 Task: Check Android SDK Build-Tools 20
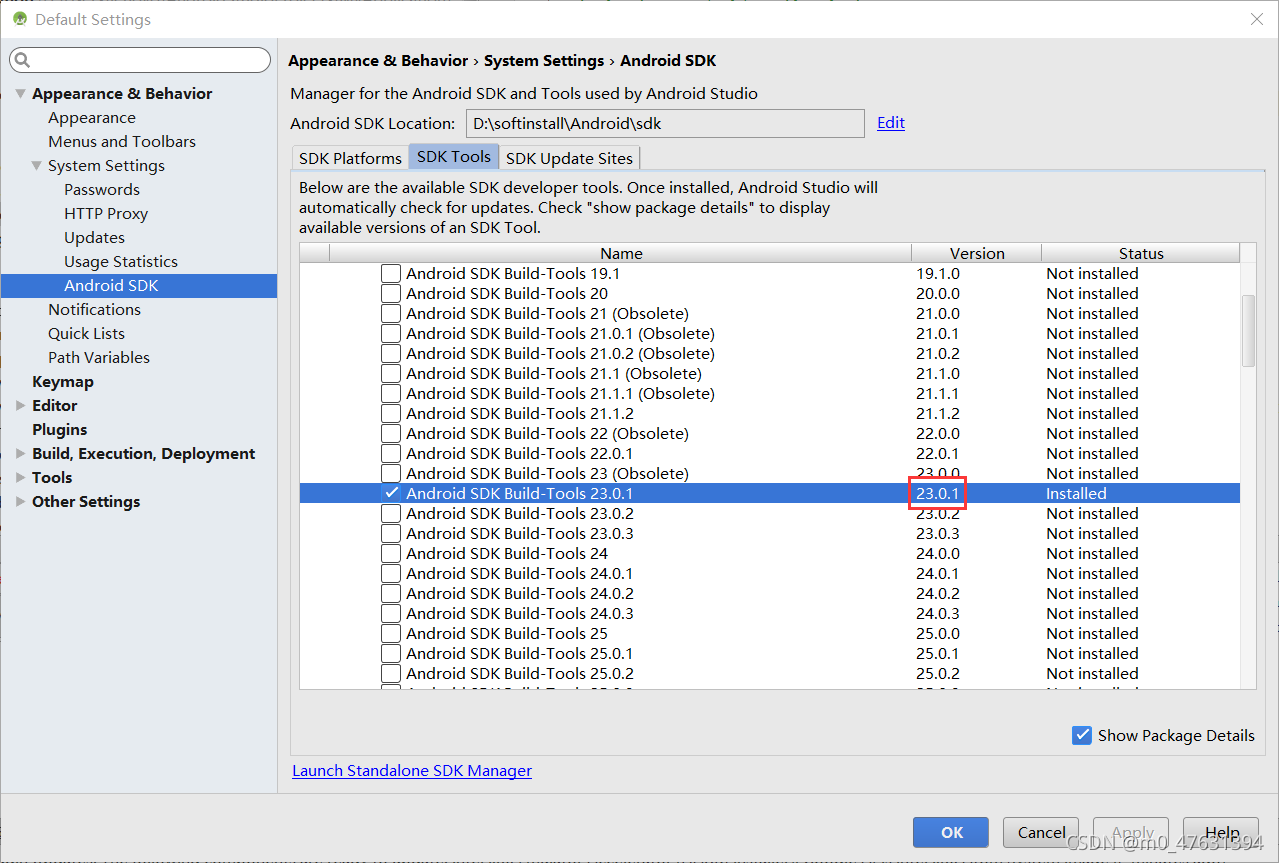[391, 293]
